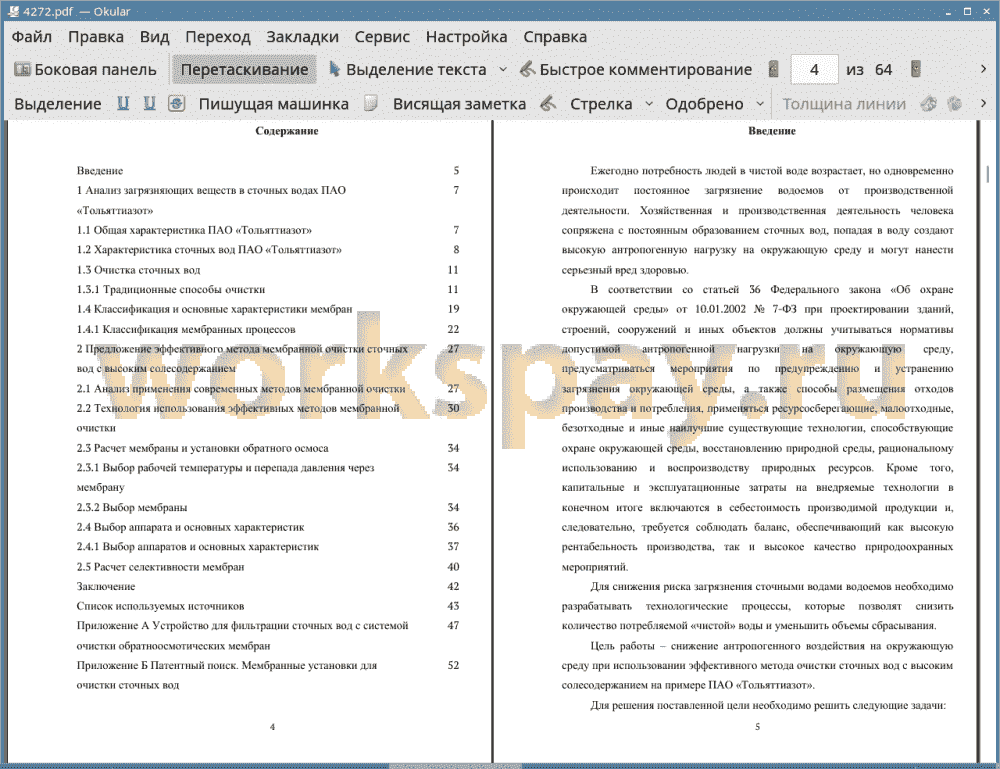
Task: Open the dropdown arrow next to Стрелка
Action: click(x=649, y=104)
